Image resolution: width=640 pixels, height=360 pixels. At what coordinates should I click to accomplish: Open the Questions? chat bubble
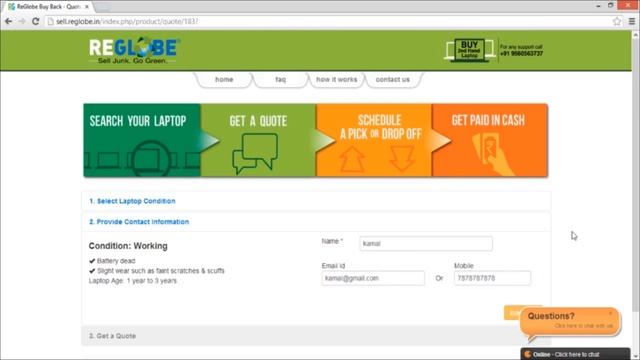coord(570,321)
